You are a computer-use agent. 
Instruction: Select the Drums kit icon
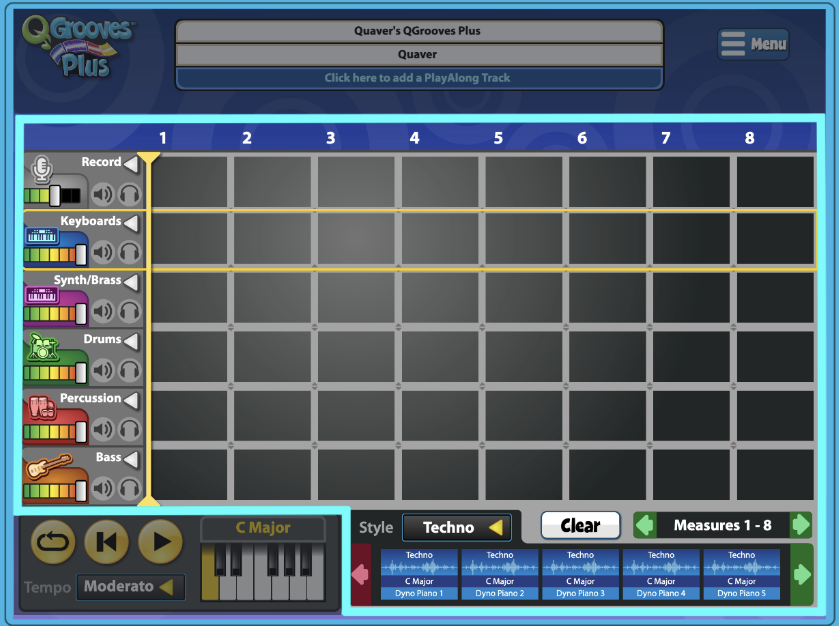(43, 347)
